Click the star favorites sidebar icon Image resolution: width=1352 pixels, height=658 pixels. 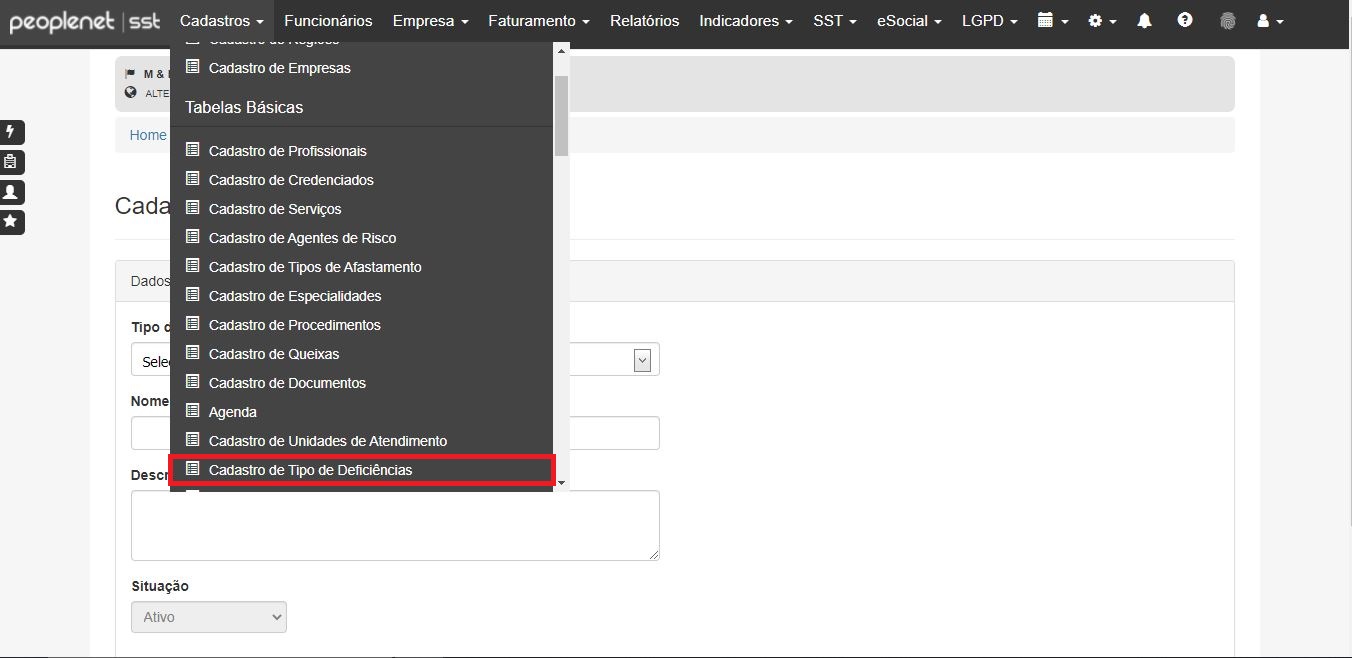[11, 222]
